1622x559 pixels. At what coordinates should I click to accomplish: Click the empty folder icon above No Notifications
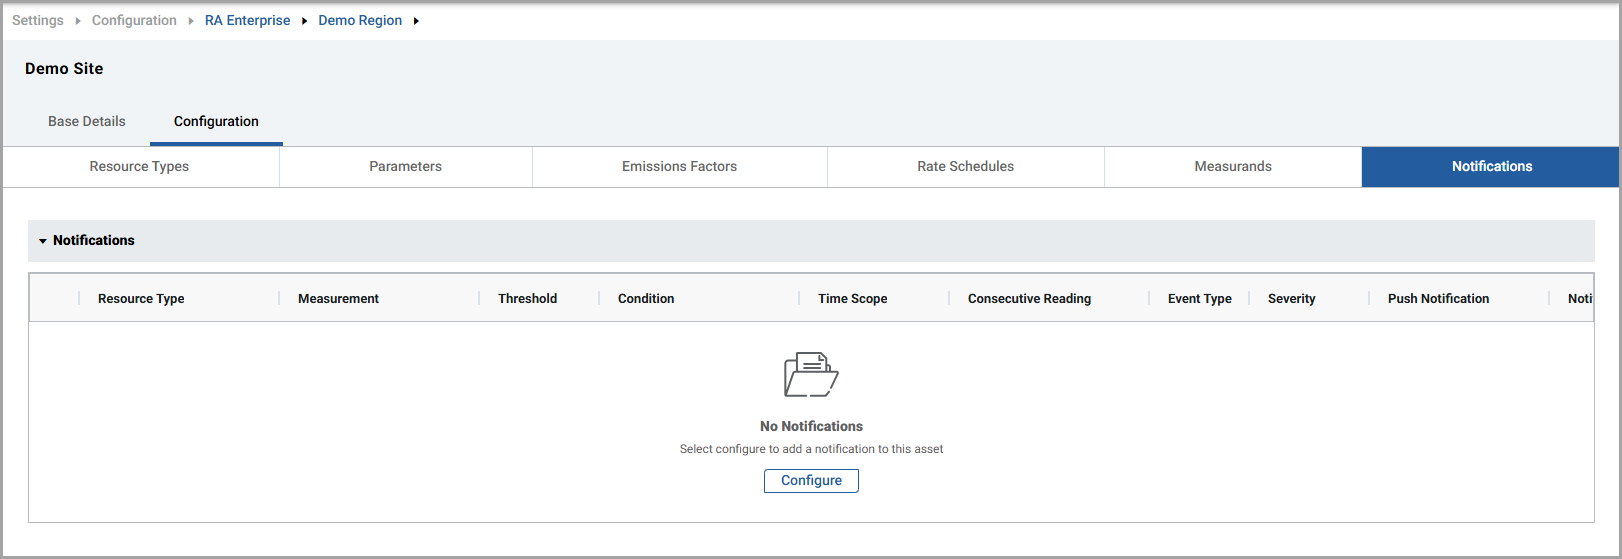coord(811,375)
